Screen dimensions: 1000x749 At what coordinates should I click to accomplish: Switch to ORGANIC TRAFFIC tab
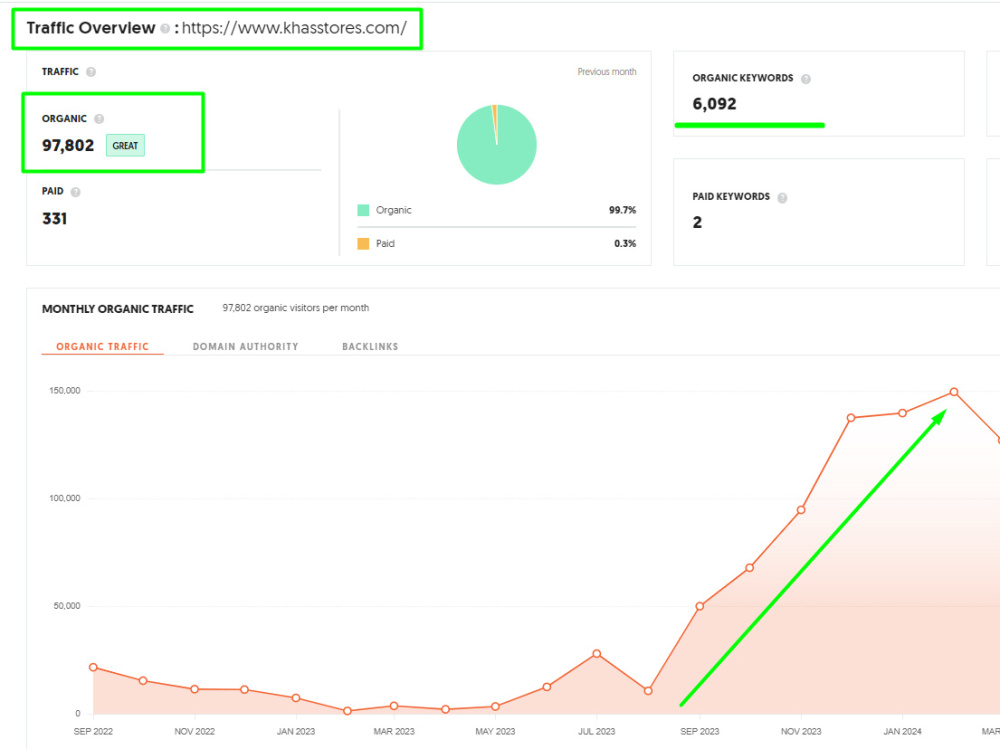(x=103, y=346)
